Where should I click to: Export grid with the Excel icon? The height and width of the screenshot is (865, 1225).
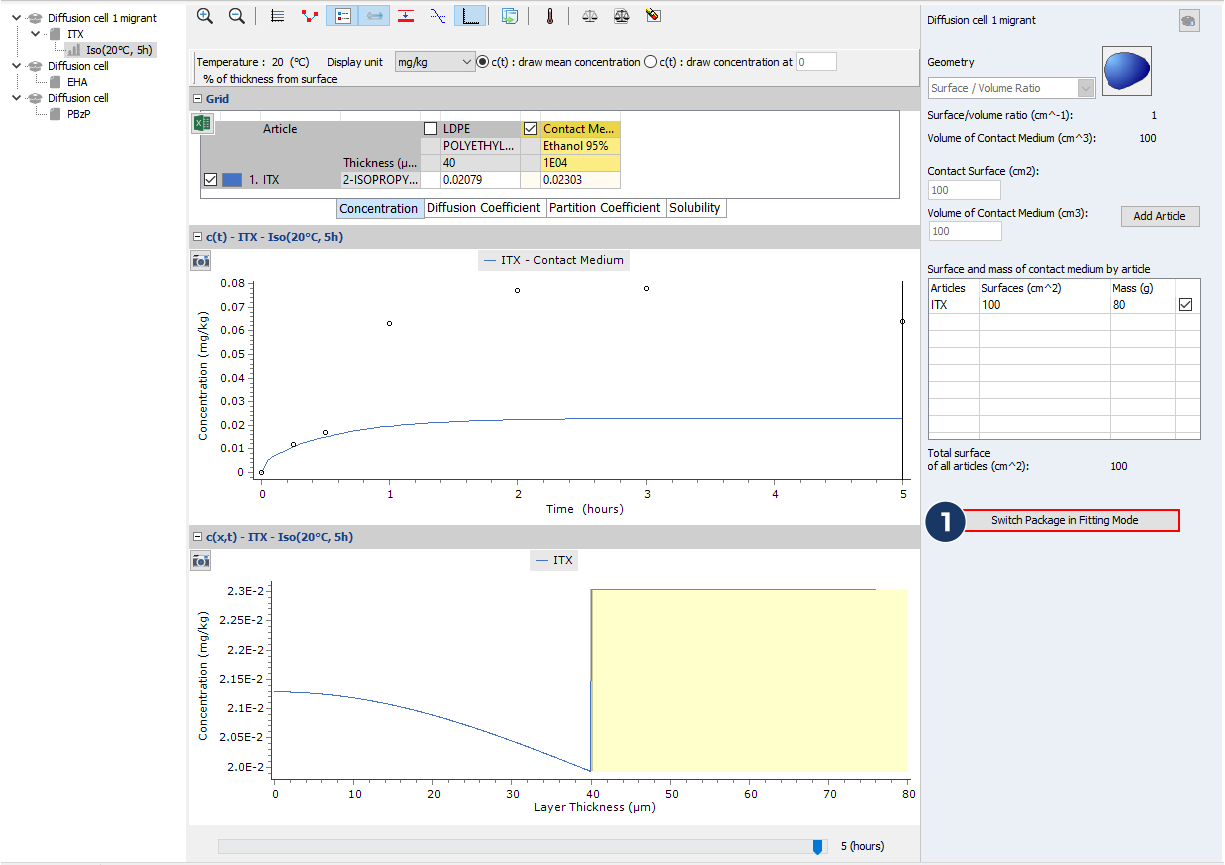click(x=202, y=124)
